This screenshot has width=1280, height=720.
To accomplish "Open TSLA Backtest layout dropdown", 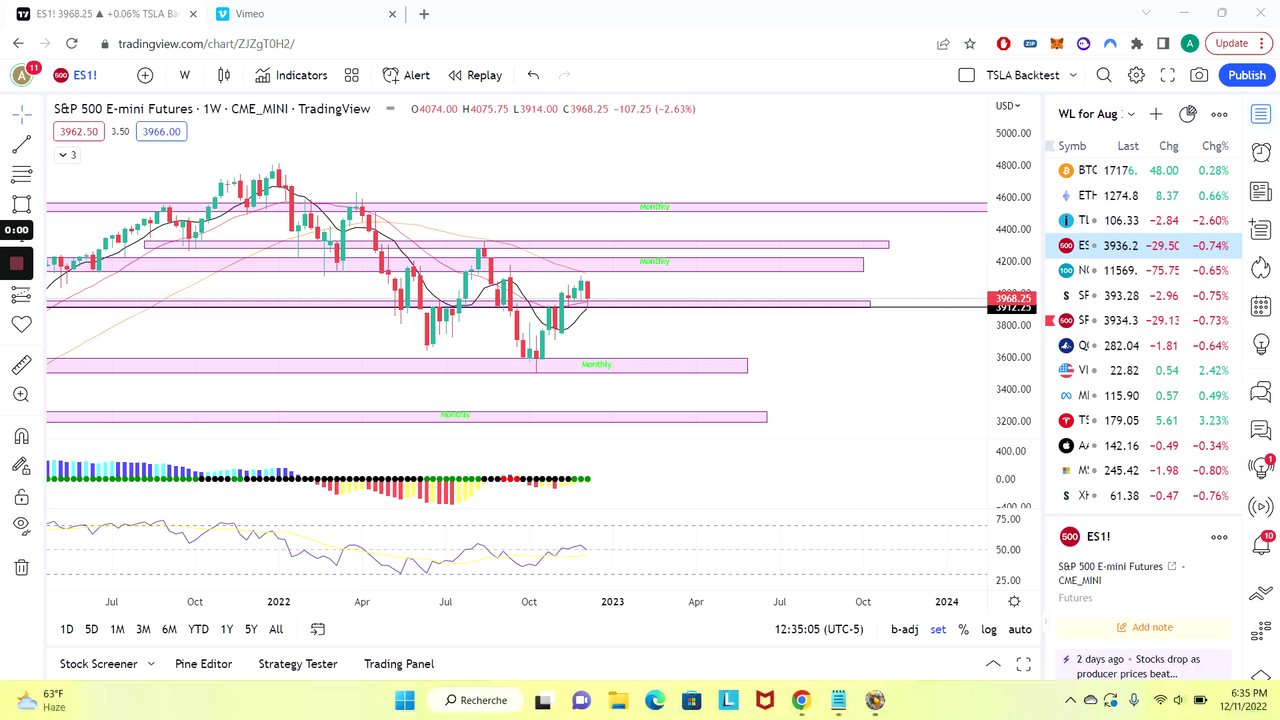I will (x=1032, y=75).
